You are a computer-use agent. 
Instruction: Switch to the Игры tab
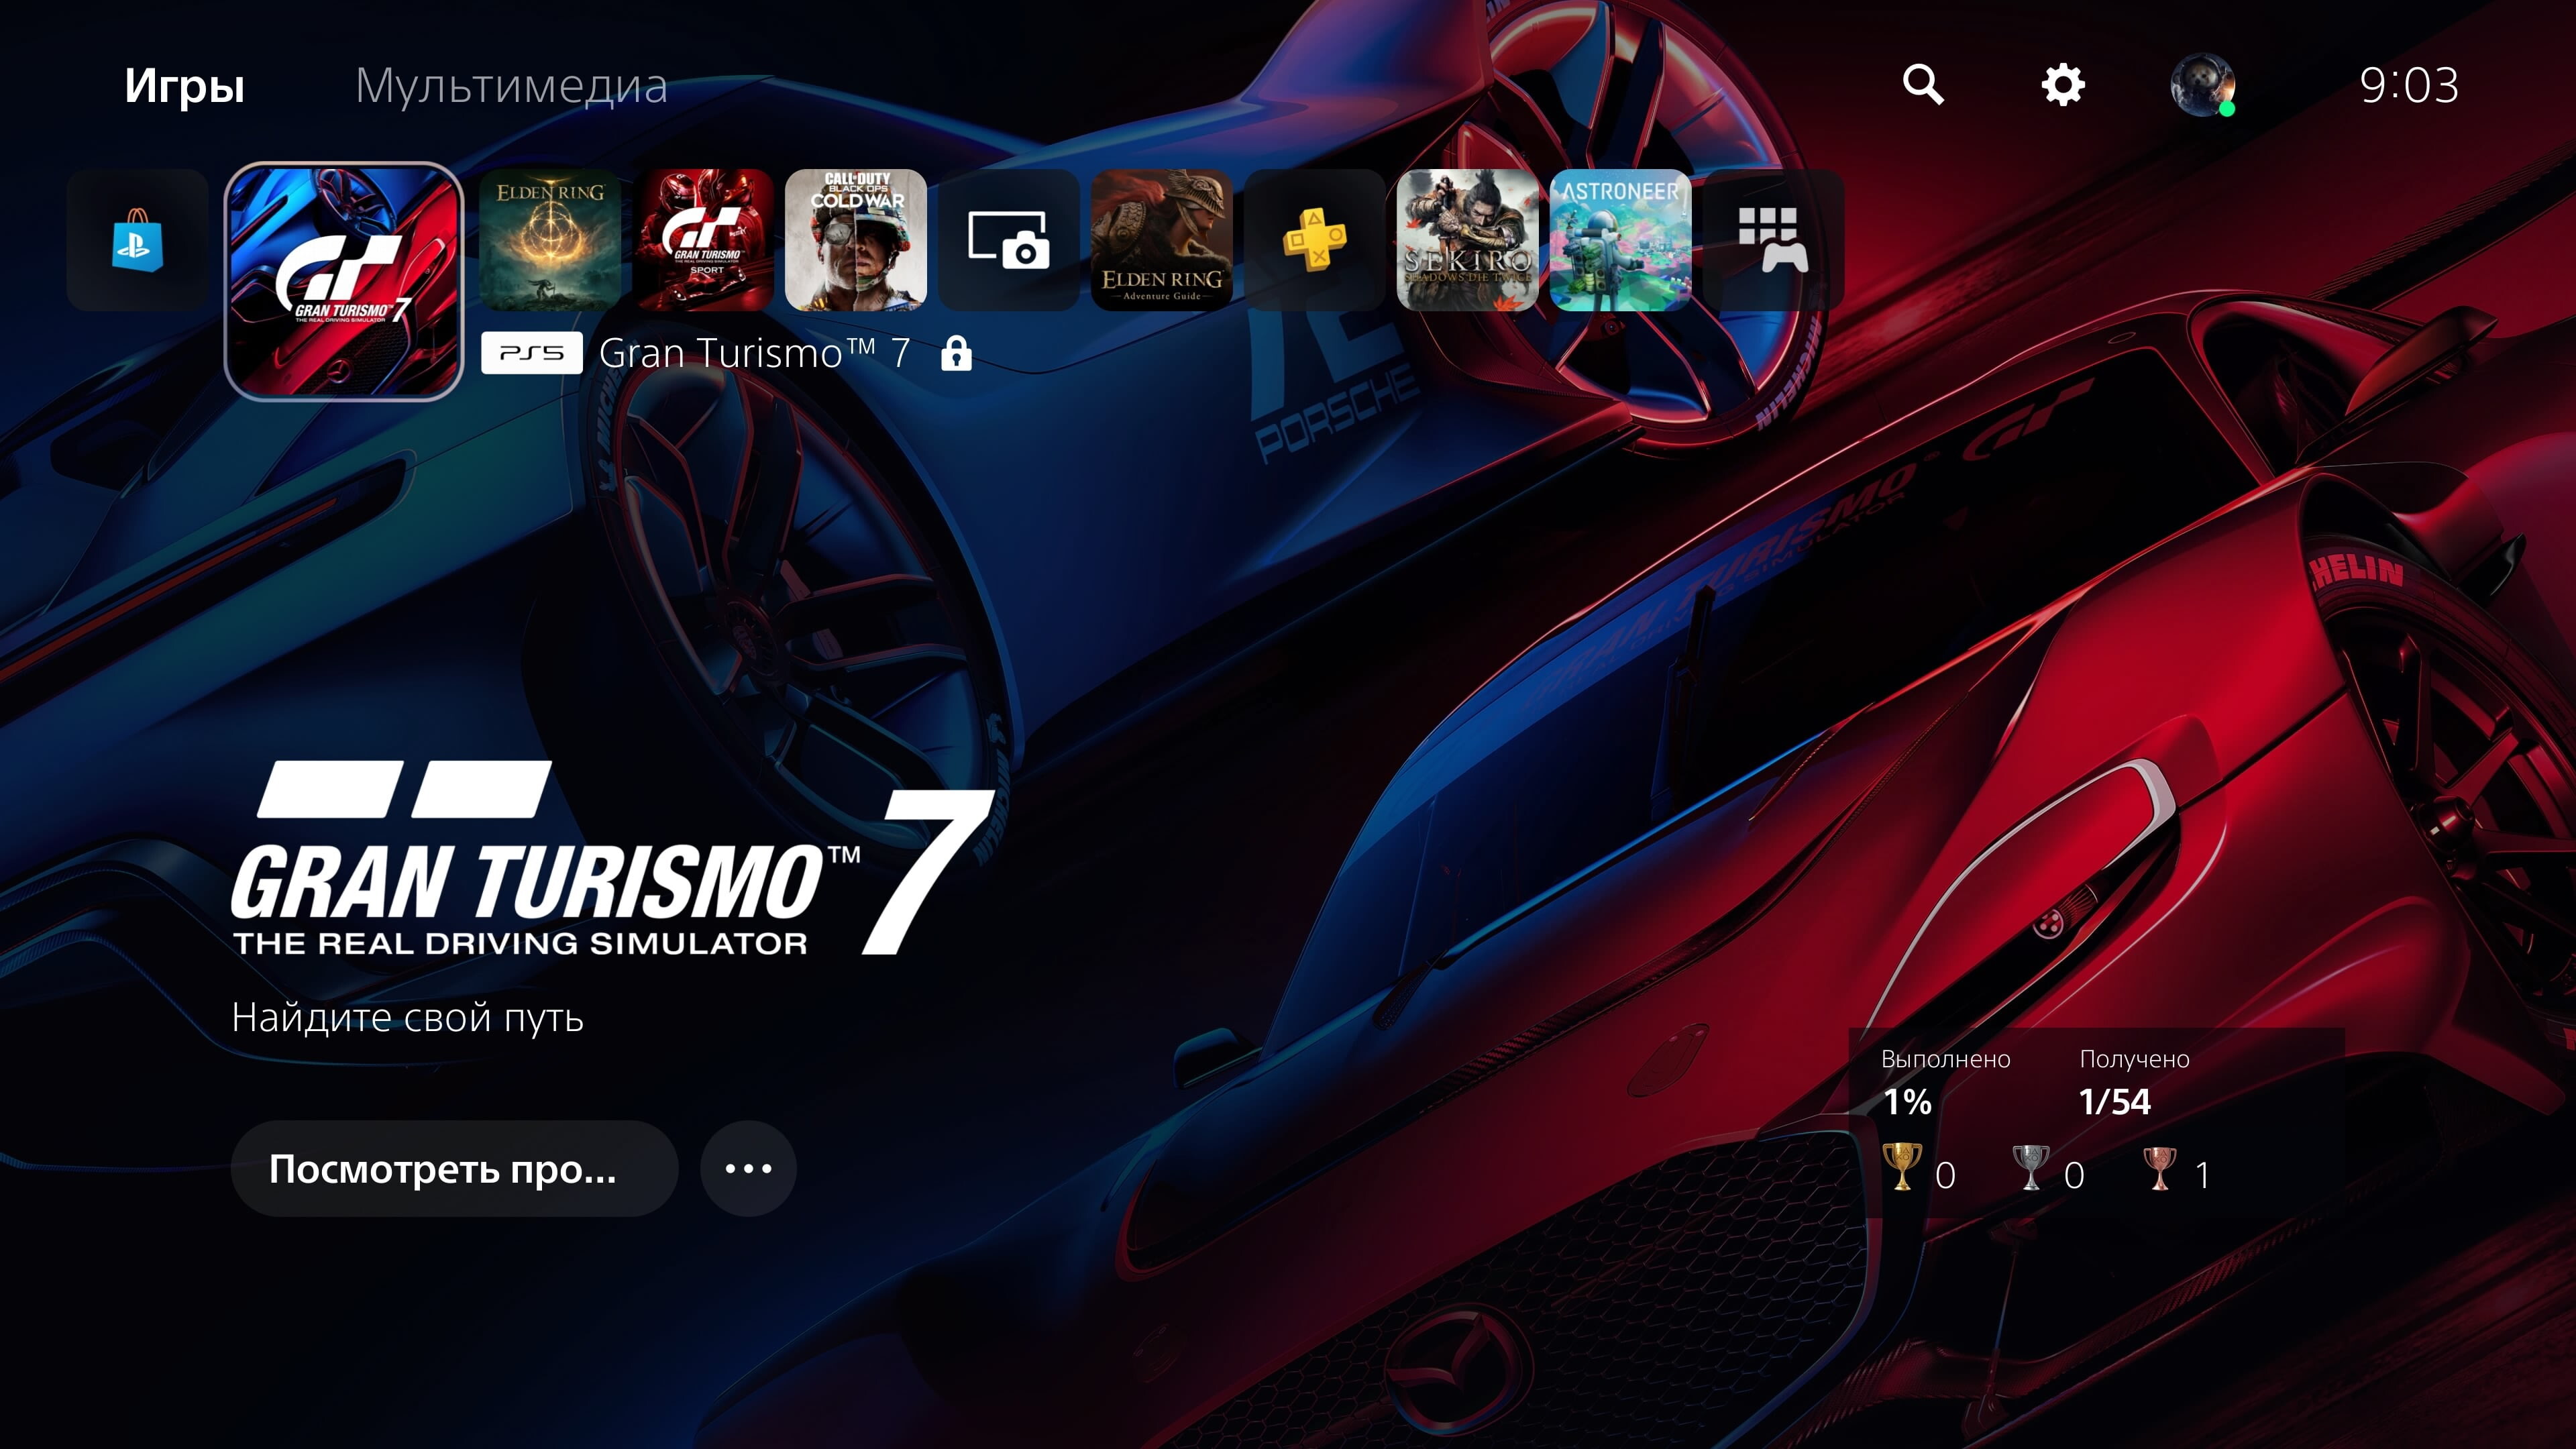pos(185,86)
